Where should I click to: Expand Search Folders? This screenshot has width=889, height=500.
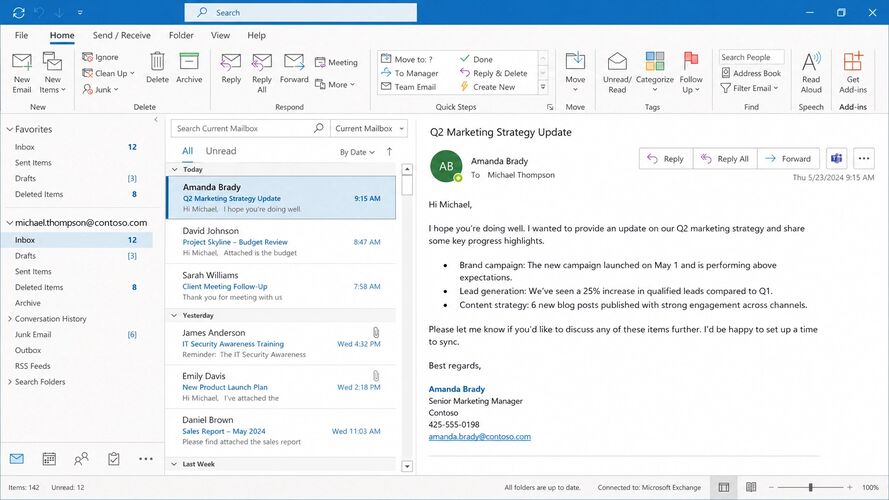point(10,382)
